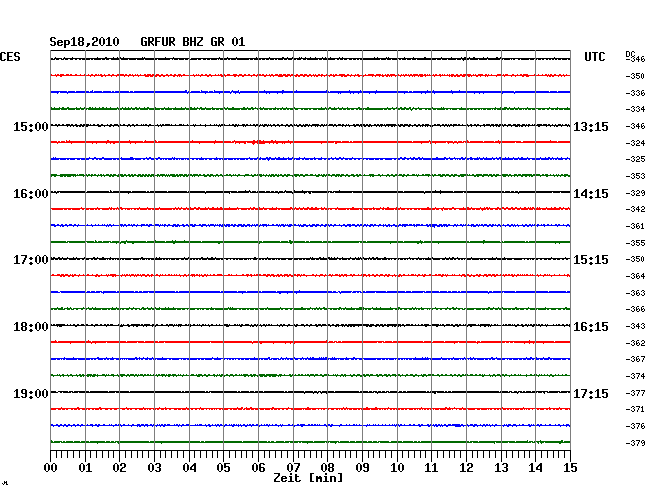Select the DC value -353
650x494 pixels.
click(635, 176)
